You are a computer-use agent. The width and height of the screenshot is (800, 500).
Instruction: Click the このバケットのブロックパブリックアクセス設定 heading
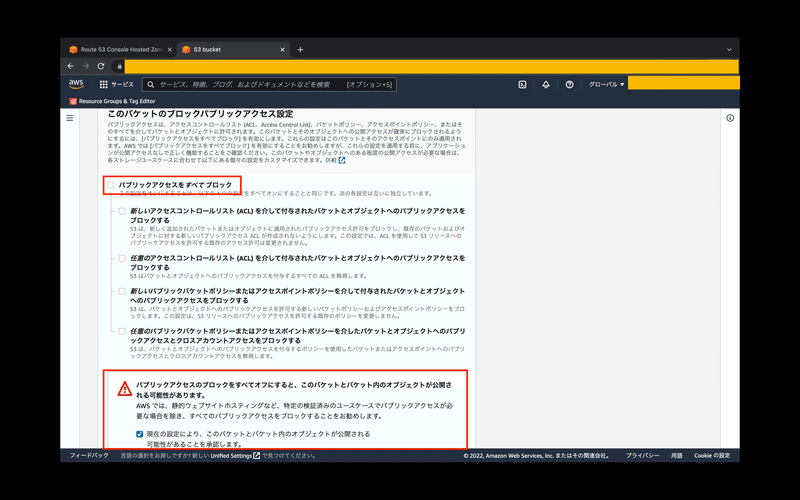click(201, 114)
